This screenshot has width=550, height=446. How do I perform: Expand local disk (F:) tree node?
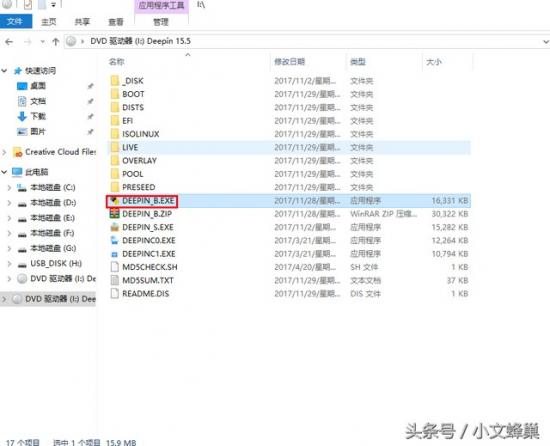pyautogui.click(x=9, y=234)
